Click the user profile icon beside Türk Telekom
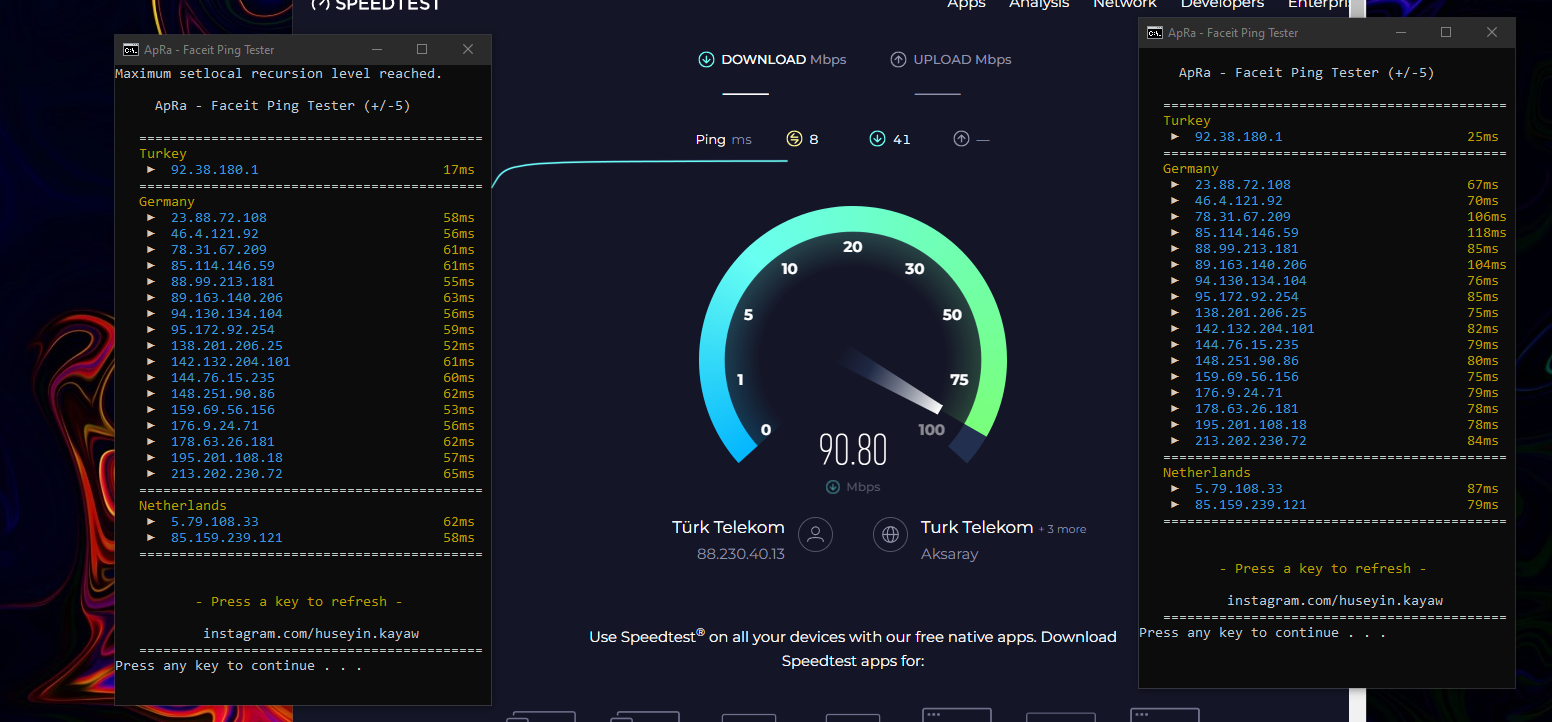Screen dimensions: 1552x722 click(x=815, y=534)
